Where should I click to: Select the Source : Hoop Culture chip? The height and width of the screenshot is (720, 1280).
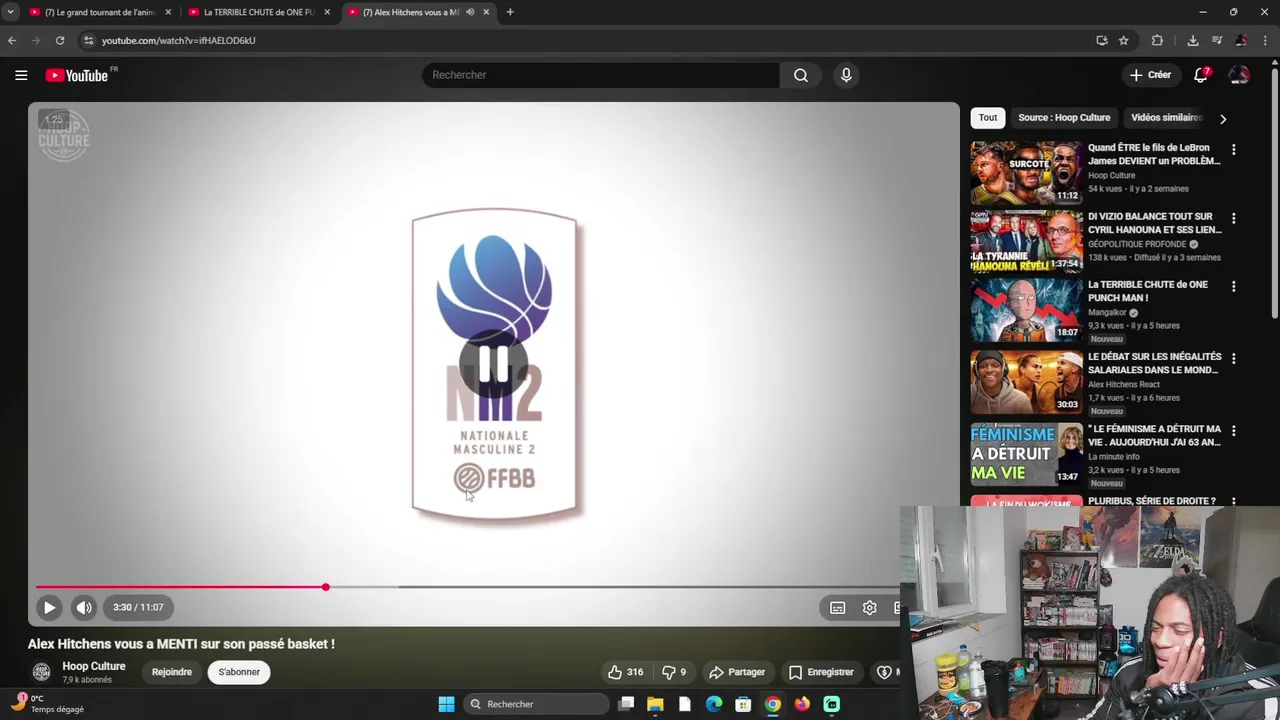pos(1064,118)
